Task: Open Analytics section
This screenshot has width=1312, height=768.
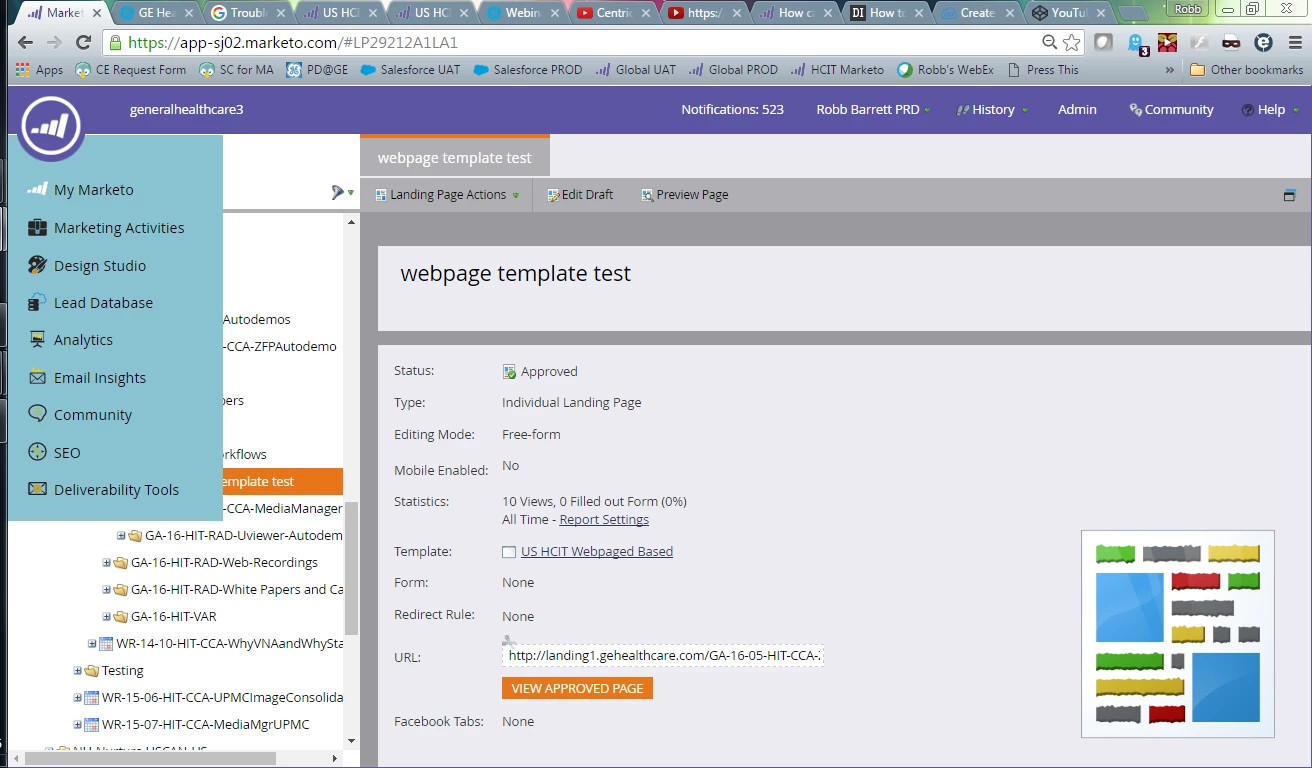Action: pos(83,340)
